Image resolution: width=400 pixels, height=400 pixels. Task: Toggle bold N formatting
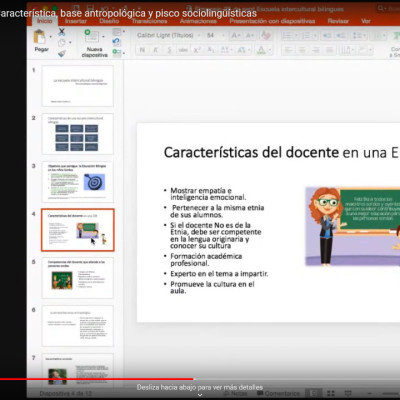142,50
